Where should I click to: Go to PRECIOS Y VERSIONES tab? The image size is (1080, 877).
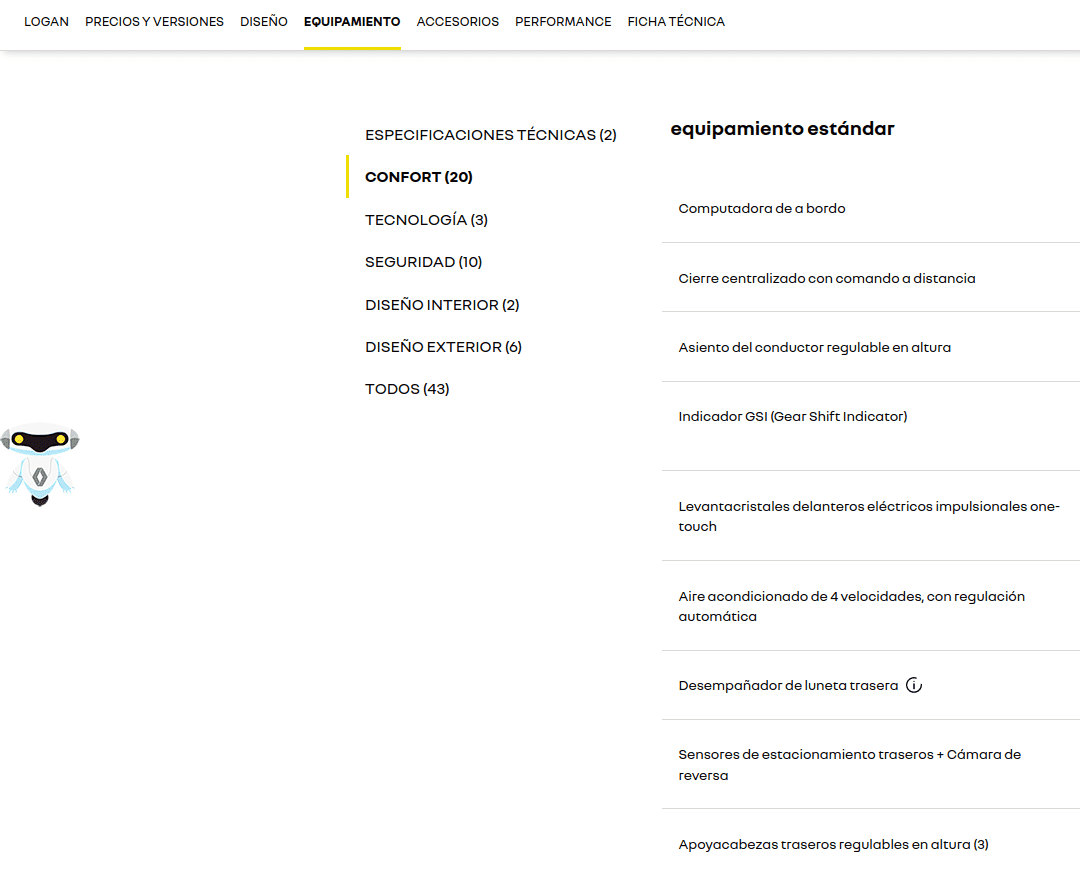click(x=154, y=22)
